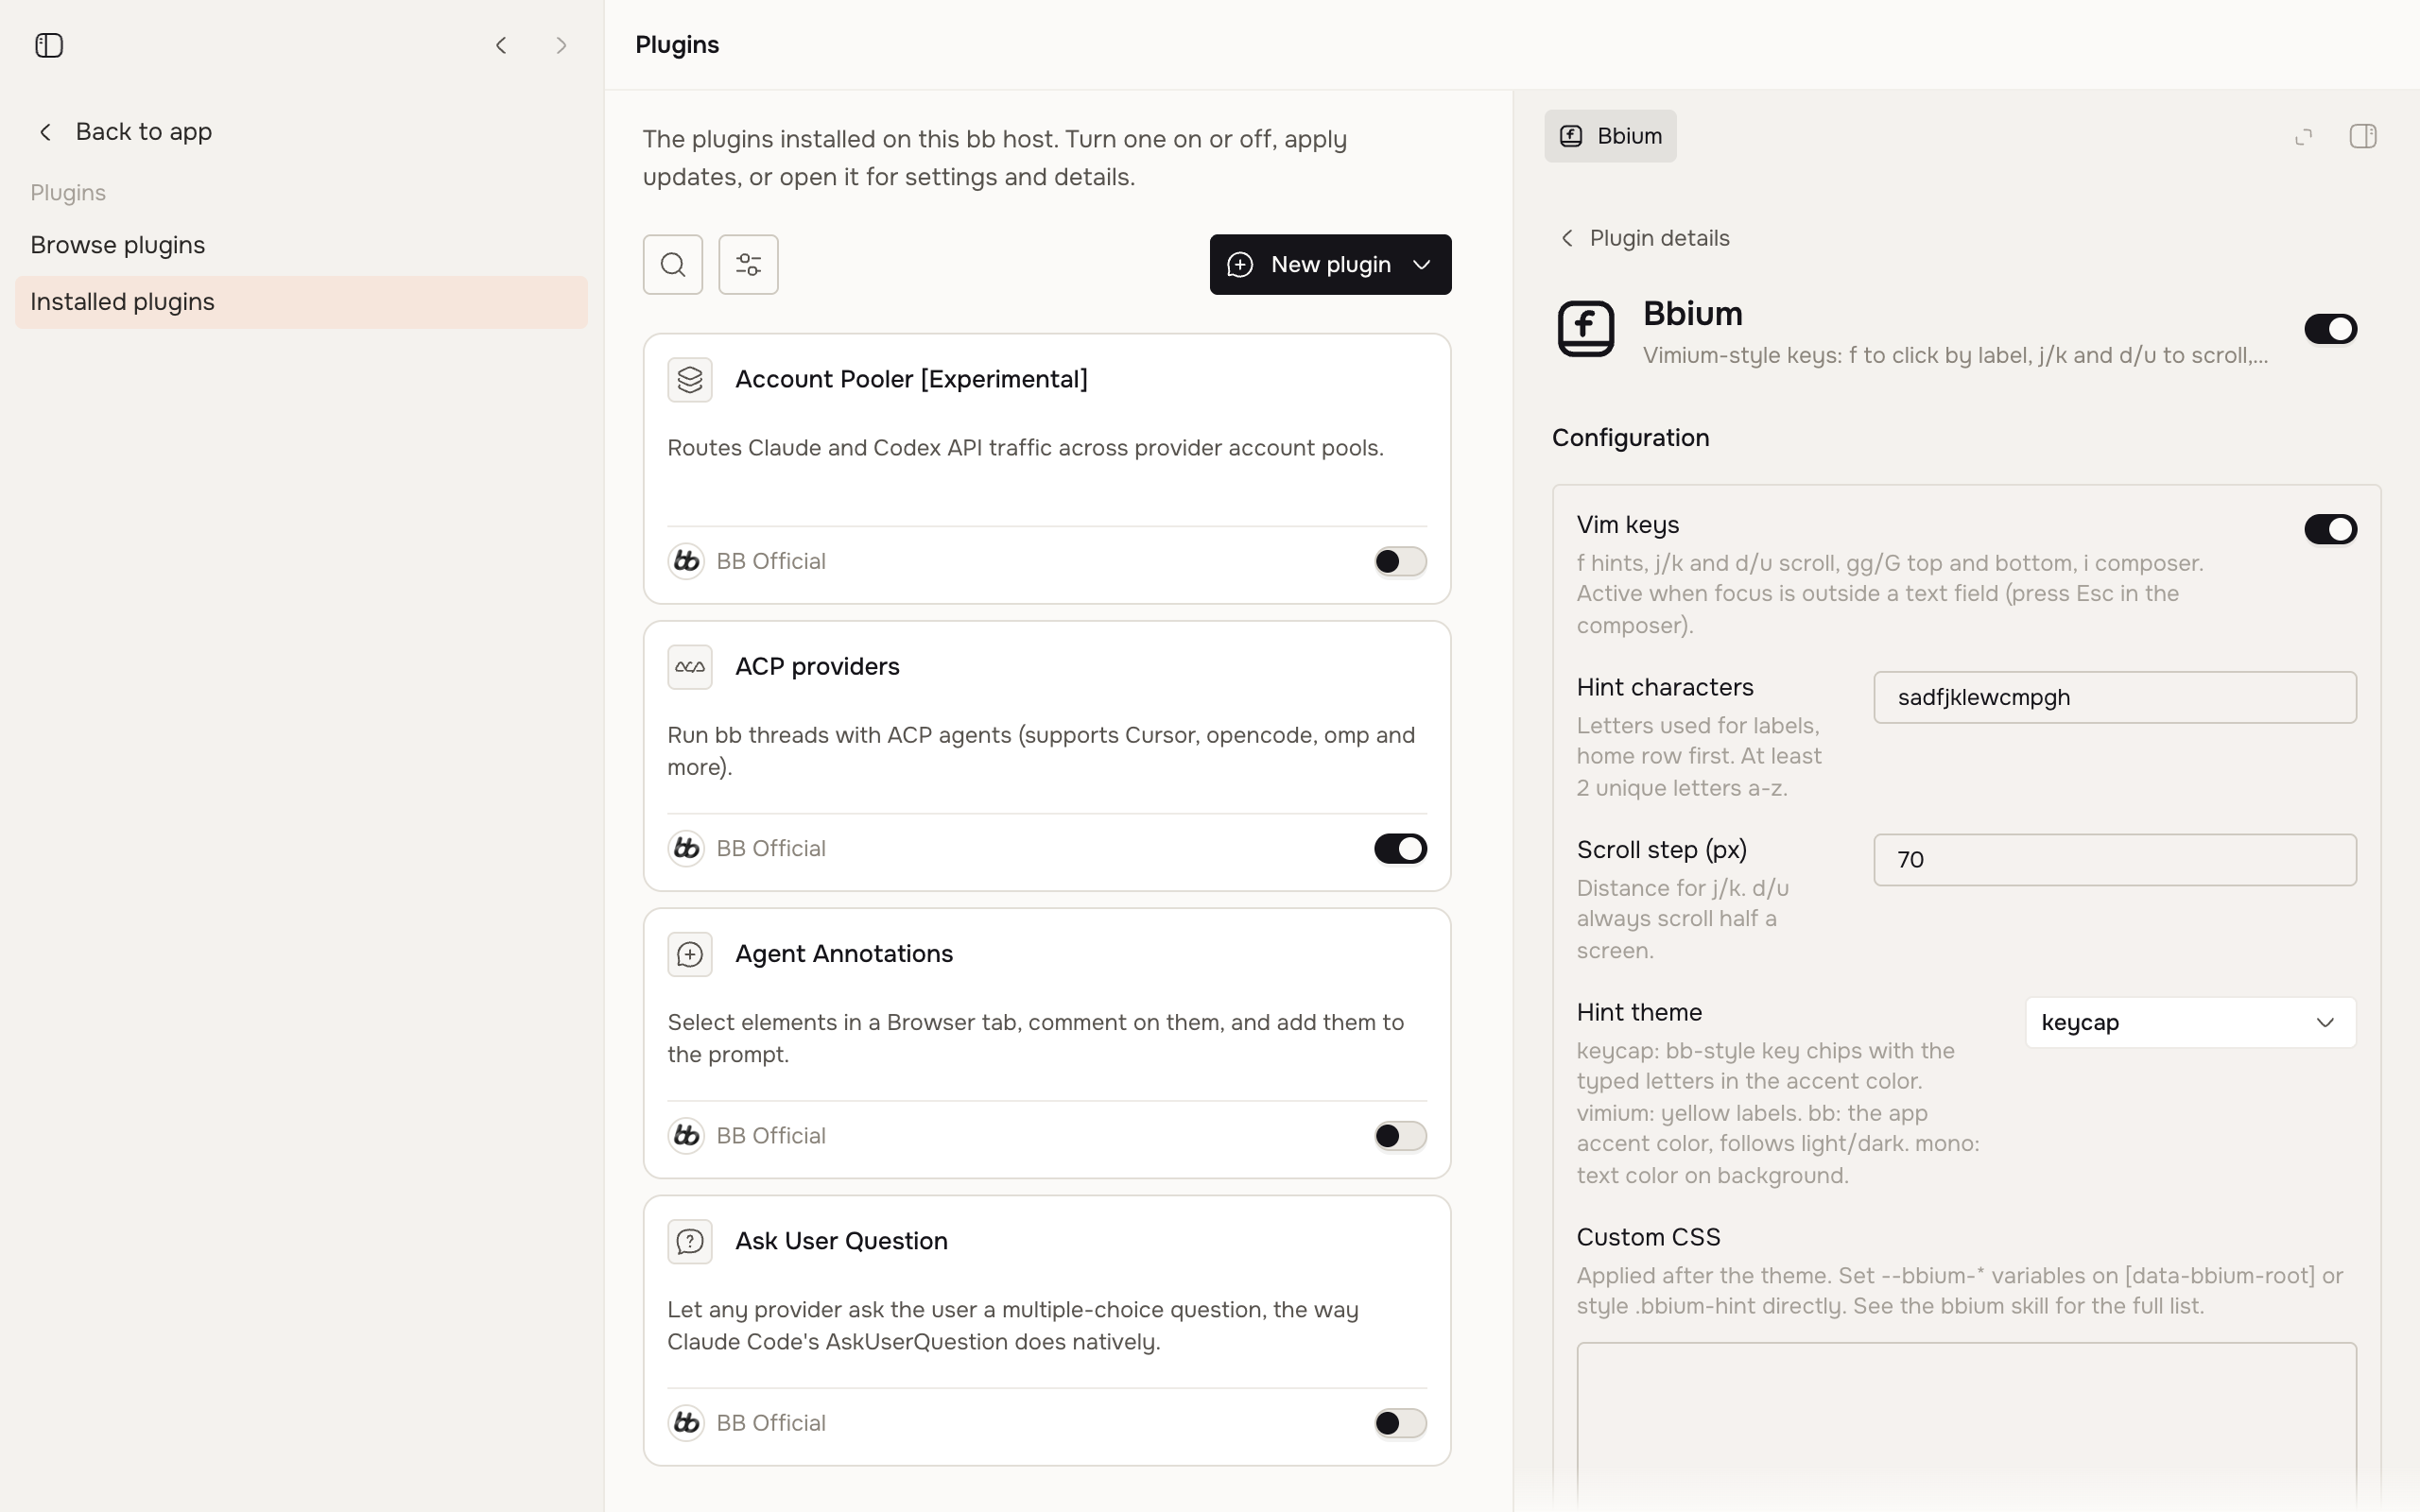Click the Agent Annotations title text

tap(844, 954)
